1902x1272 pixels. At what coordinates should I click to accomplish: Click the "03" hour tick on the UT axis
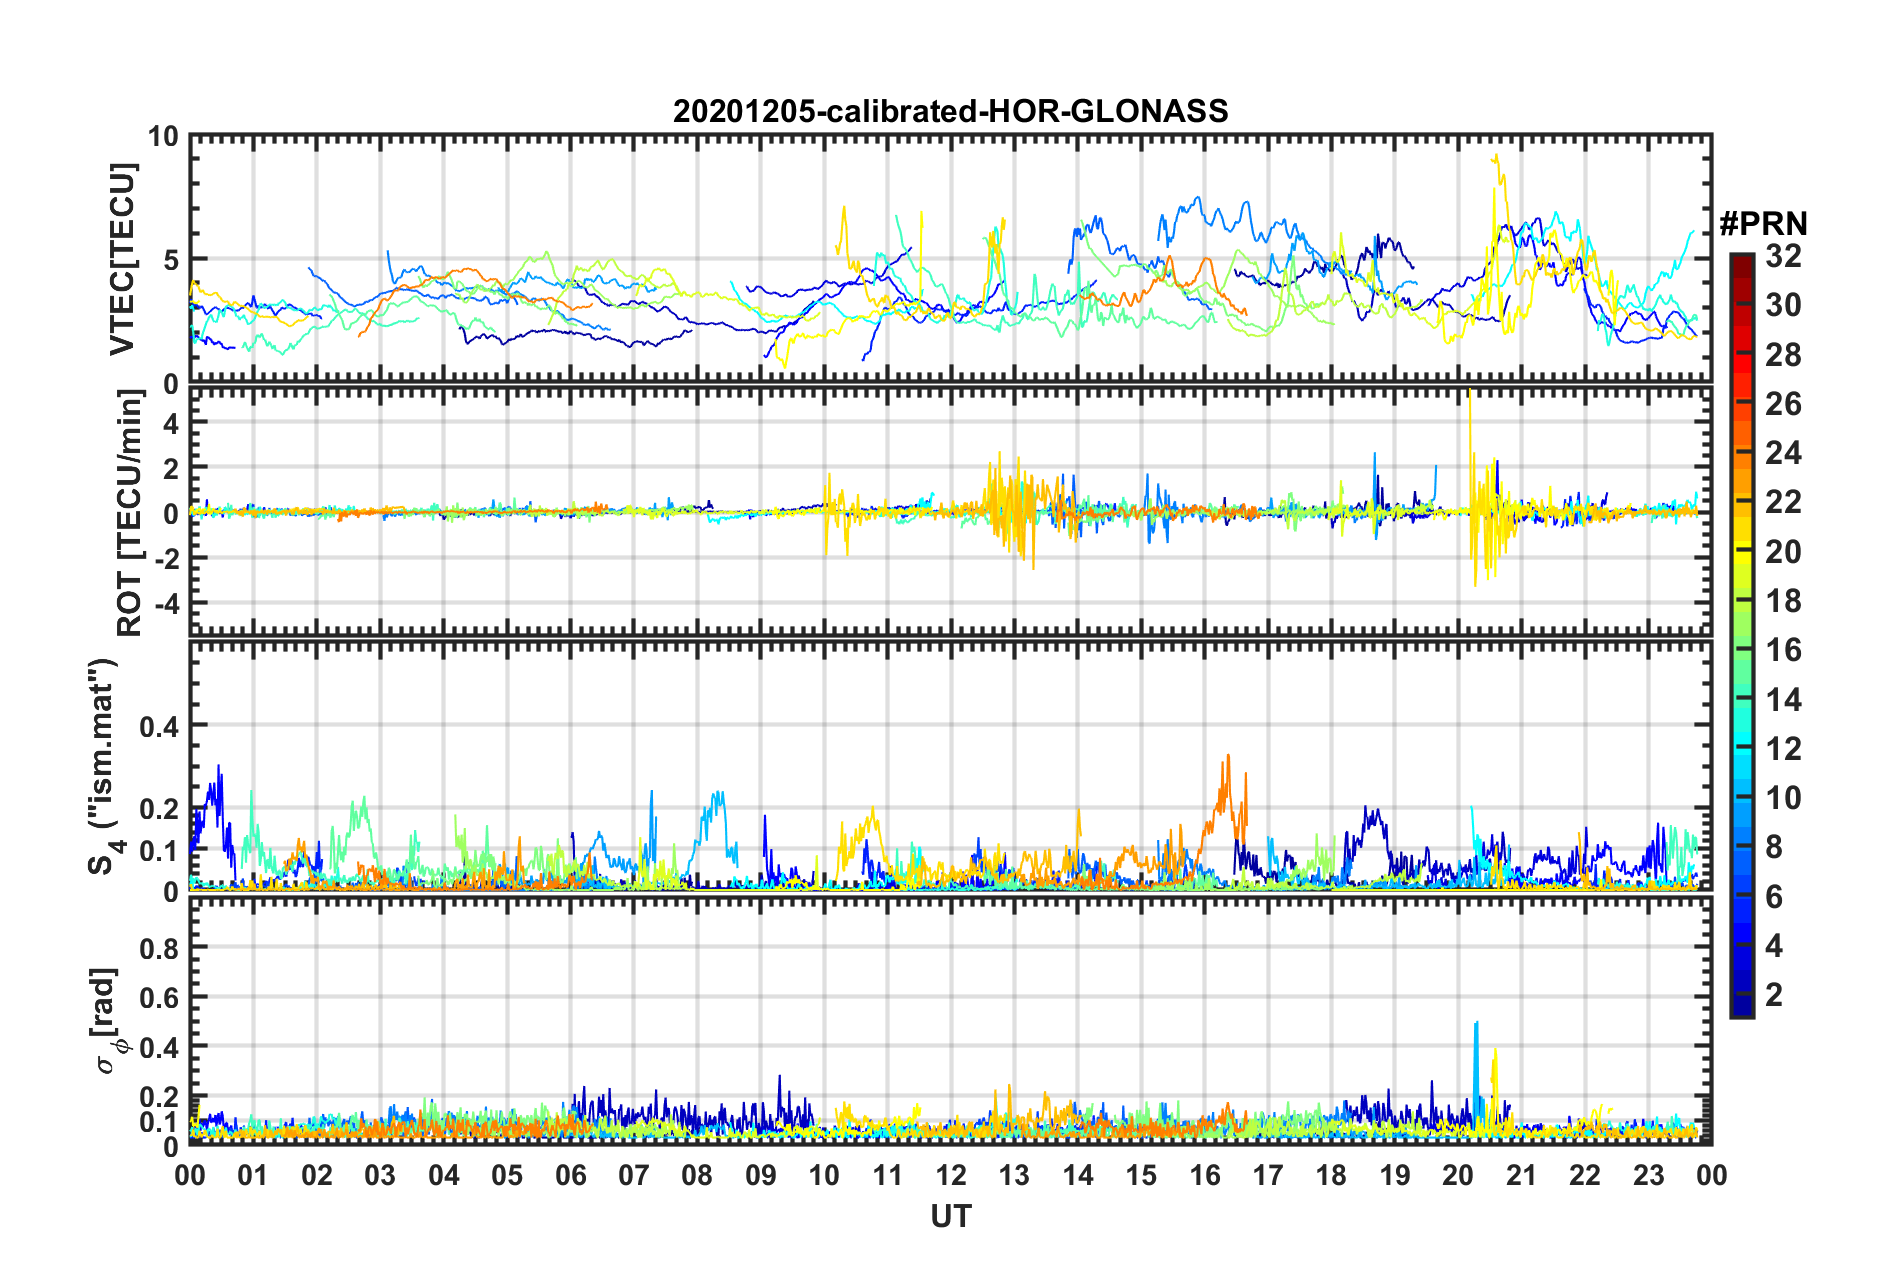tap(380, 1175)
